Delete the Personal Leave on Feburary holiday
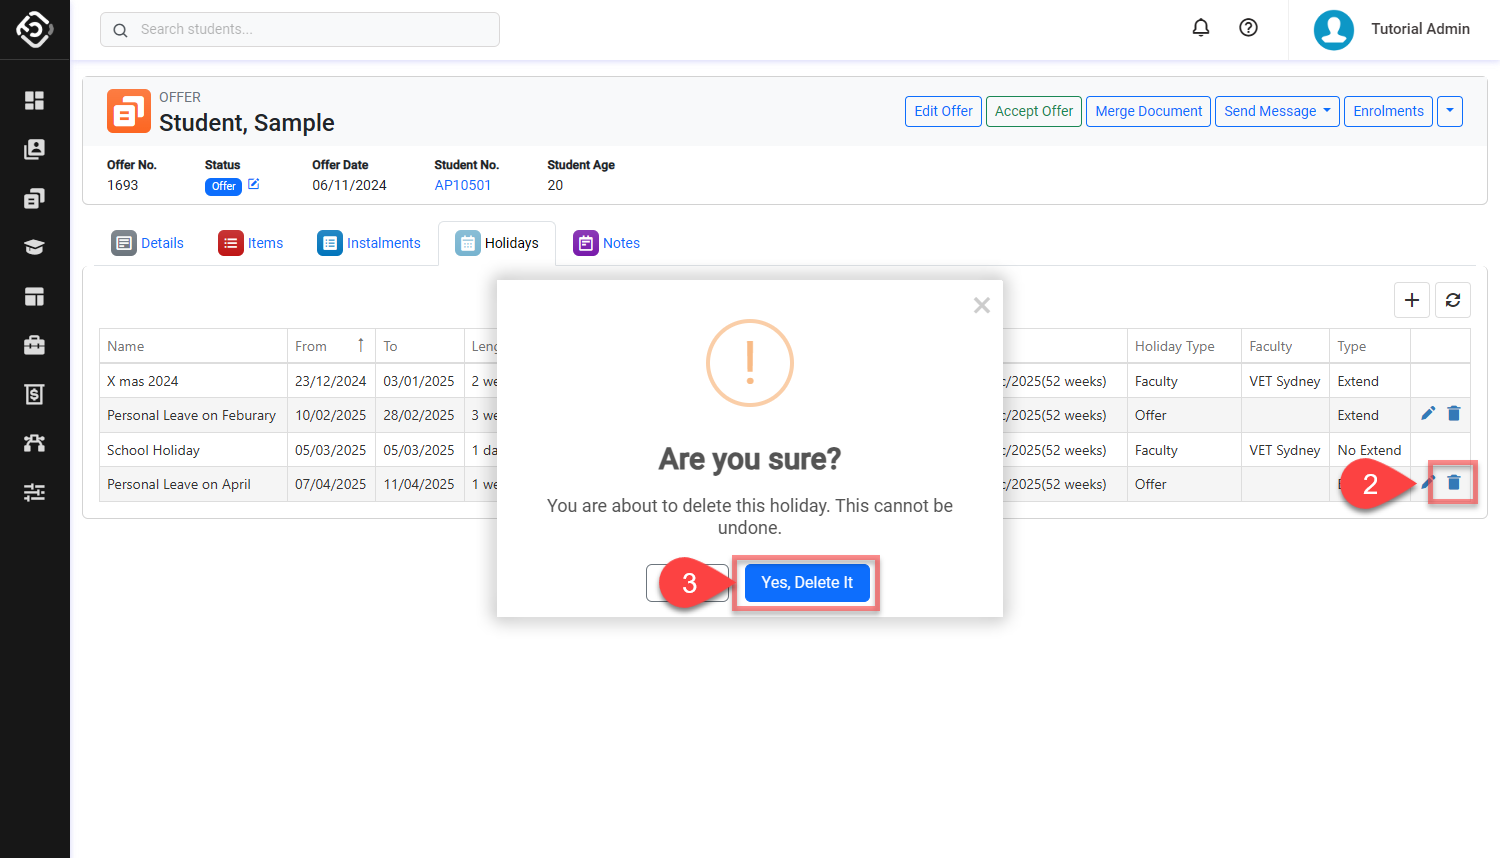The image size is (1500, 858). tap(1454, 414)
